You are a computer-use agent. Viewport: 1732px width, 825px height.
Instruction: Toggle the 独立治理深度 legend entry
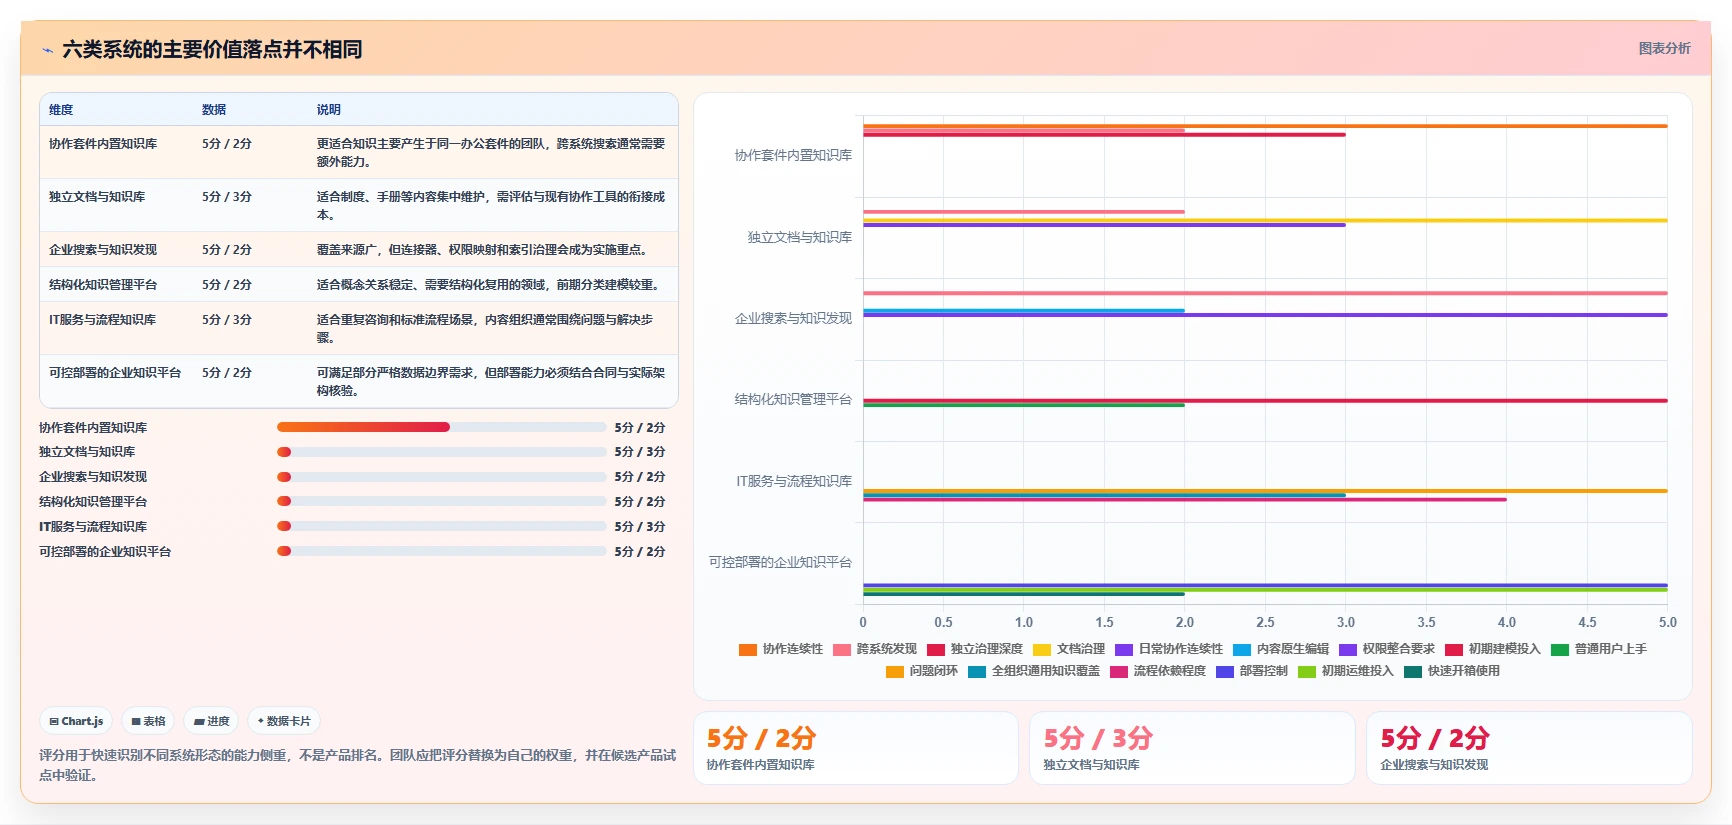coord(975,649)
